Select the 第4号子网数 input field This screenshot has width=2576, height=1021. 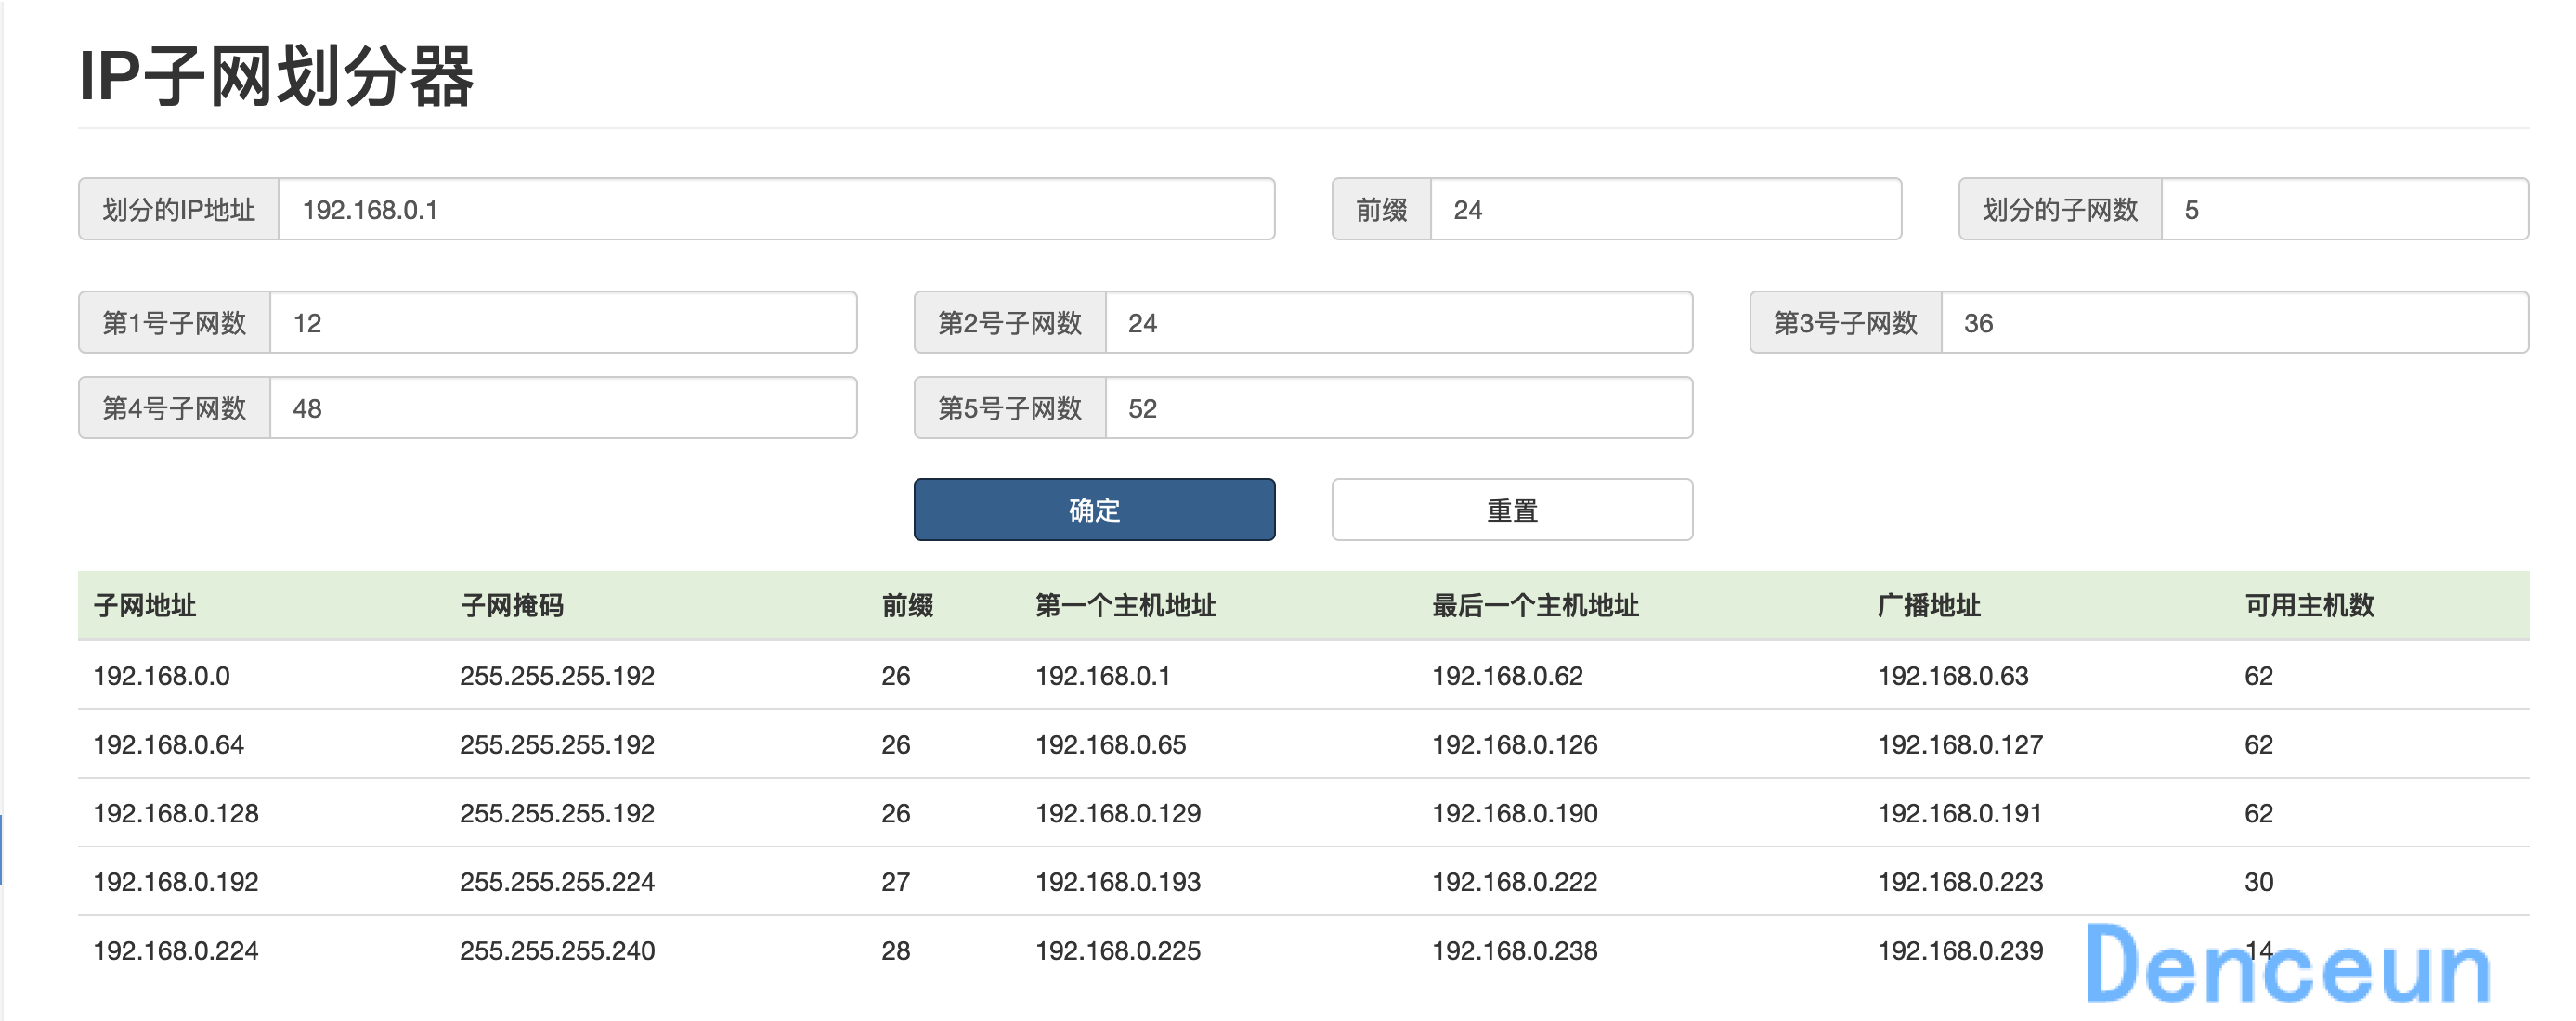click(x=563, y=407)
